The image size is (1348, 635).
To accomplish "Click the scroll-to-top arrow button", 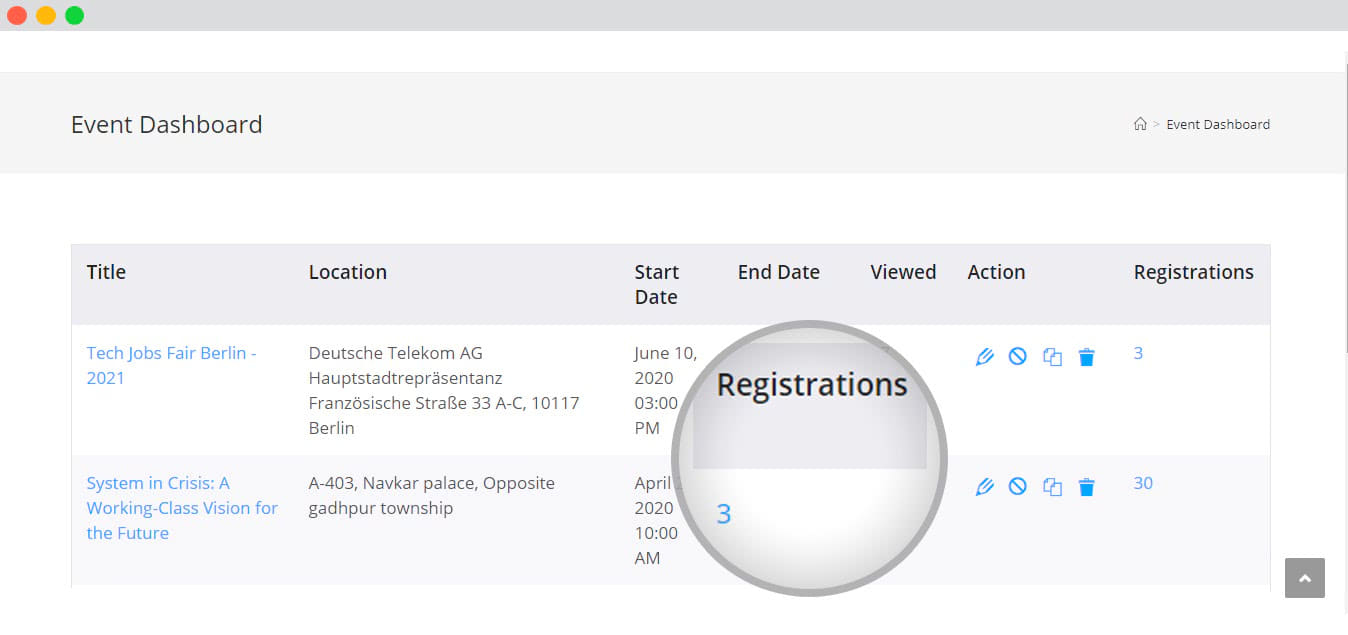I will 1304,578.
